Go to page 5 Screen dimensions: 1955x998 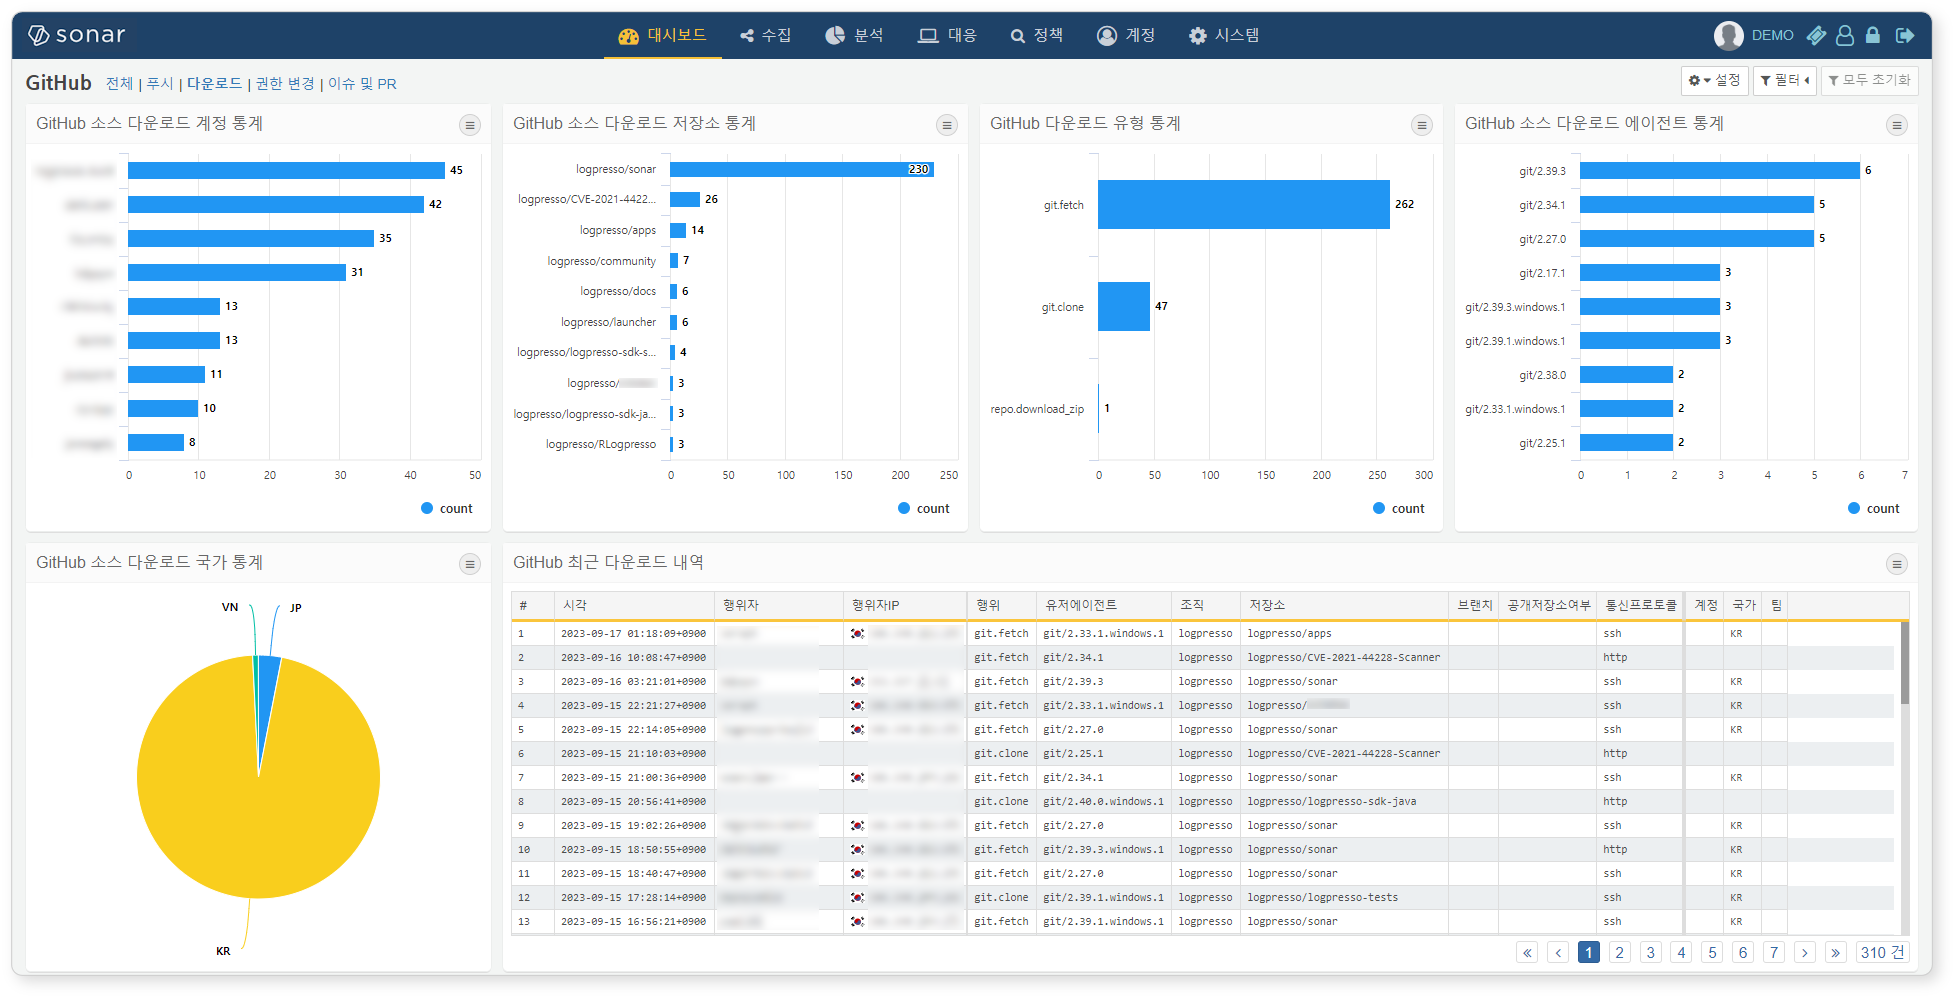[x=1713, y=952]
